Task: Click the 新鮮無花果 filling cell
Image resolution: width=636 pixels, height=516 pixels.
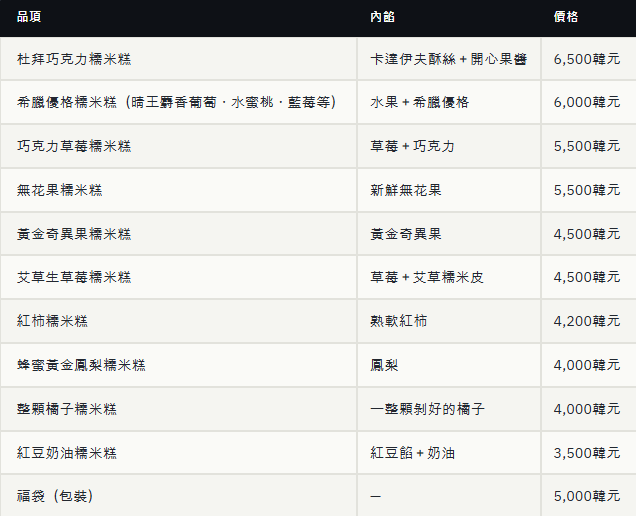Action: [x=449, y=190]
